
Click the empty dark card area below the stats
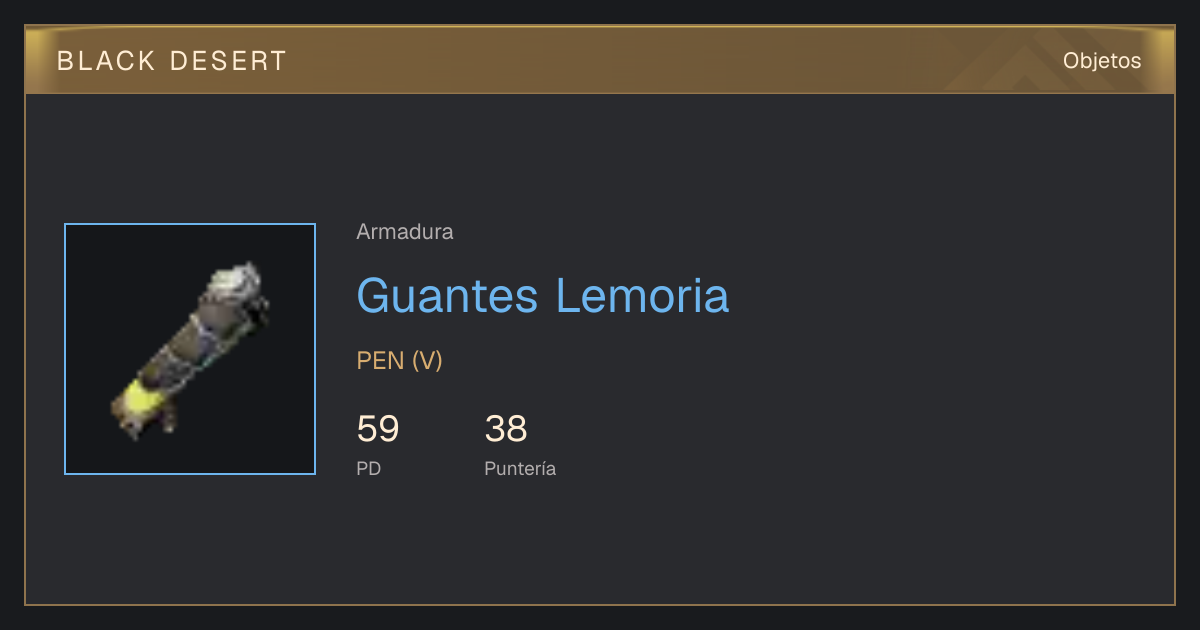600,545
